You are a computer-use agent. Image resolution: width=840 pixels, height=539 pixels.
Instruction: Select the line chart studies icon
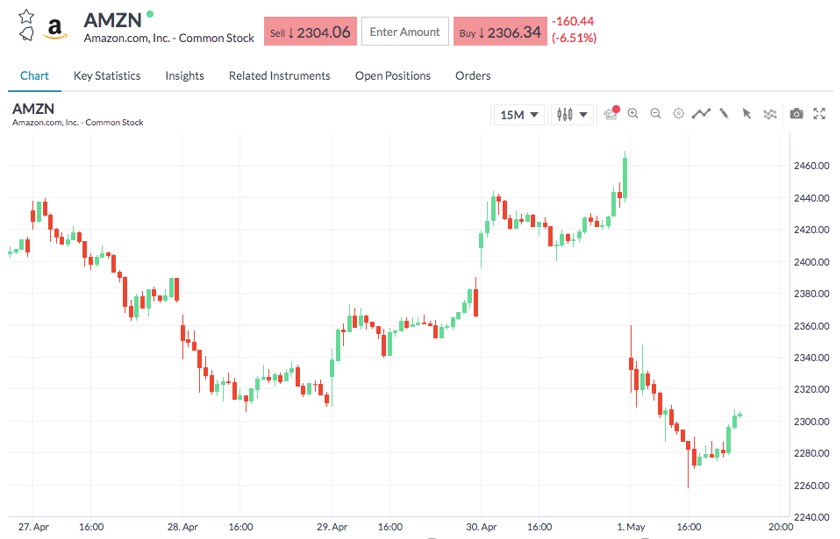[x=701, y=114]
